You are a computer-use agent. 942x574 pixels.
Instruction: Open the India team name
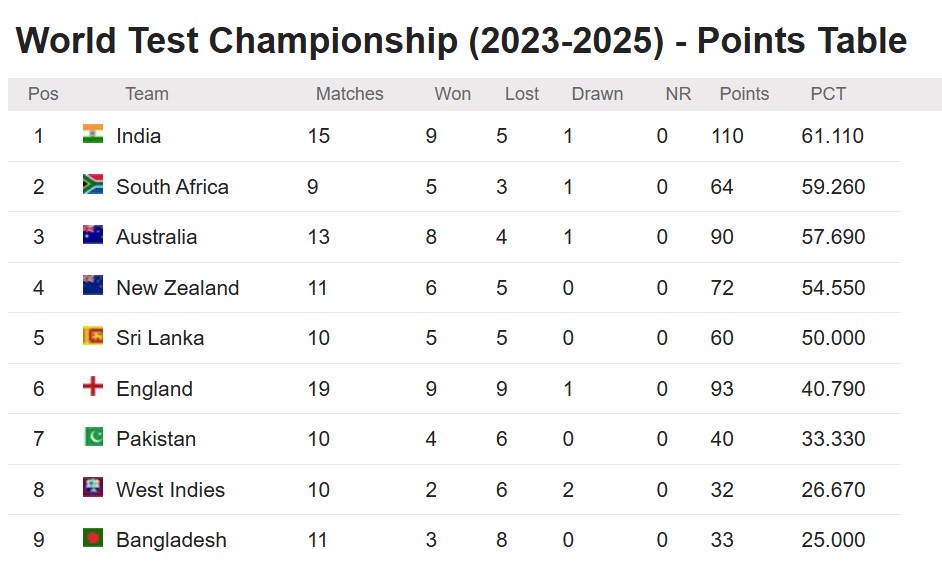(139, 136)
